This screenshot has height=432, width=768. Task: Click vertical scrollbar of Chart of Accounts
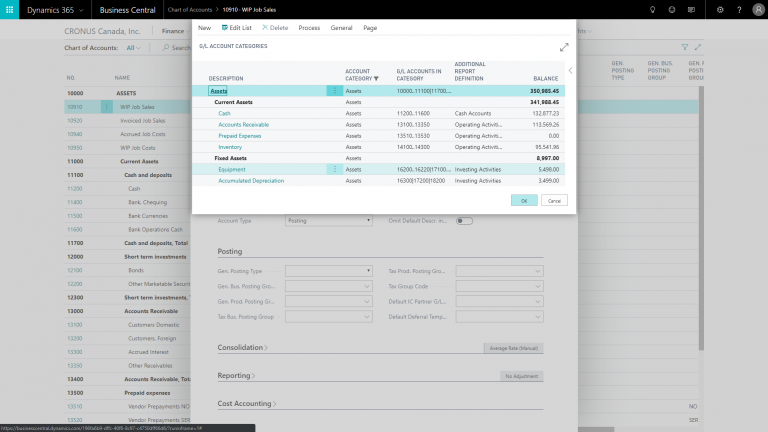coord(701,218)
